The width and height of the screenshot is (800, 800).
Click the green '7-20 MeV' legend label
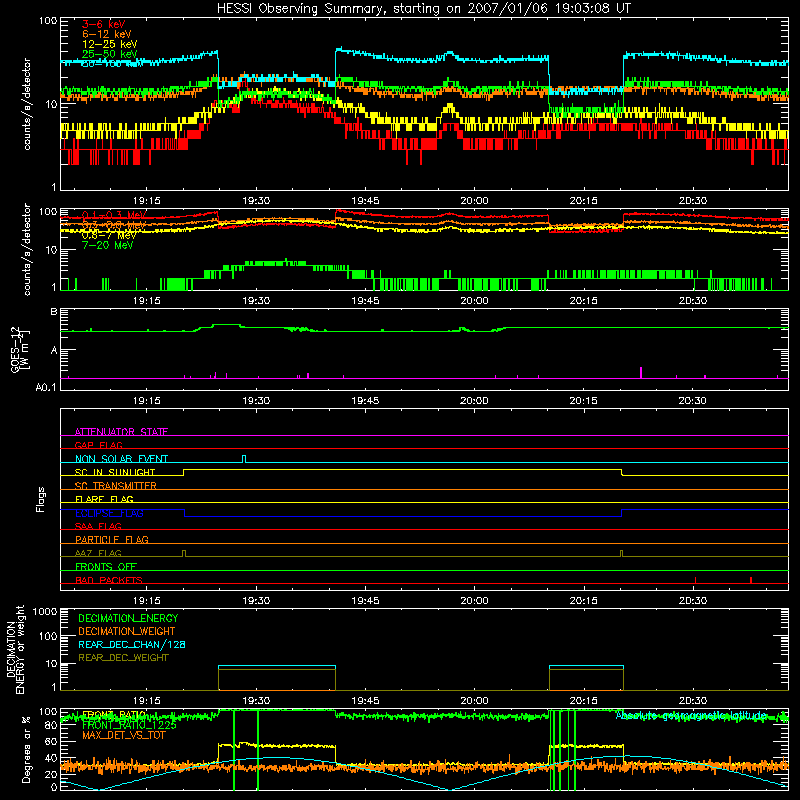click(x=107, y=245)
